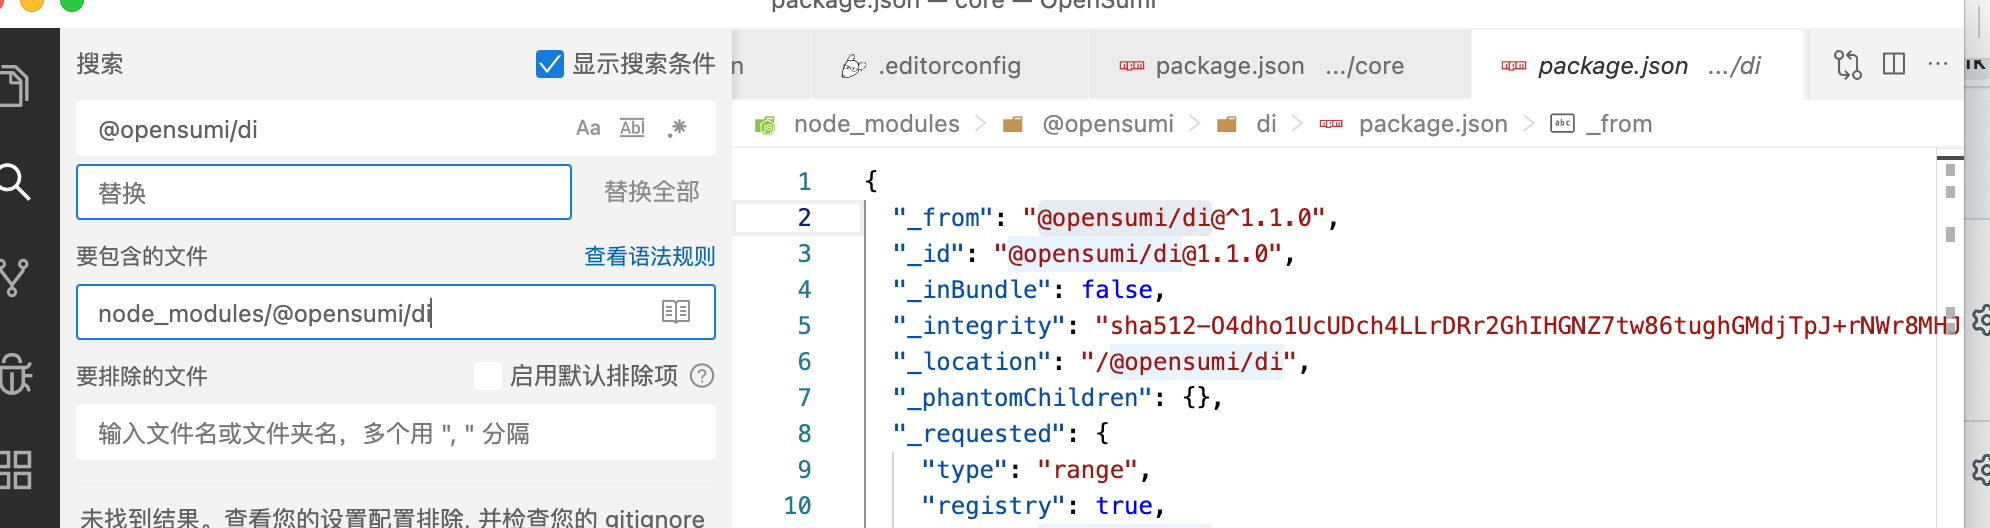Image resolution: width=1990 pixels, height=528 pixels.
Task: Switch to package.json .../core tab
Action: (1279, 66)
